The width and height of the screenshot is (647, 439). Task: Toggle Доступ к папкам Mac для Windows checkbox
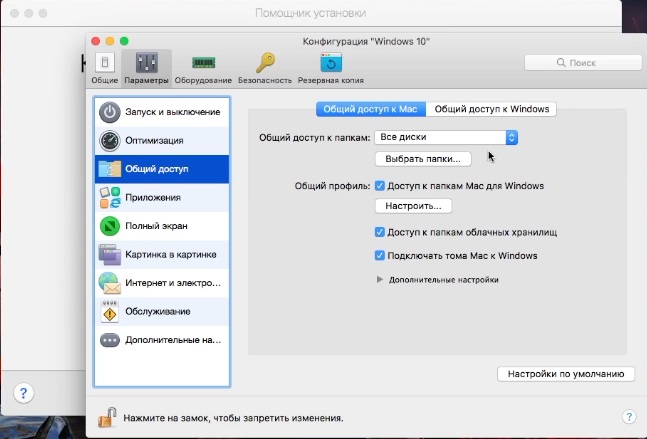(380, 186)
